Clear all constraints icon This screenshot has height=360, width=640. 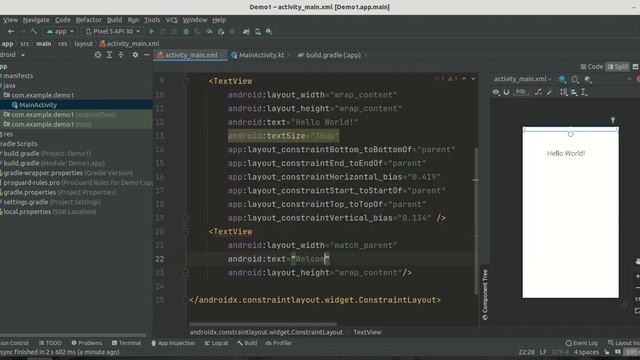(538, 92)
